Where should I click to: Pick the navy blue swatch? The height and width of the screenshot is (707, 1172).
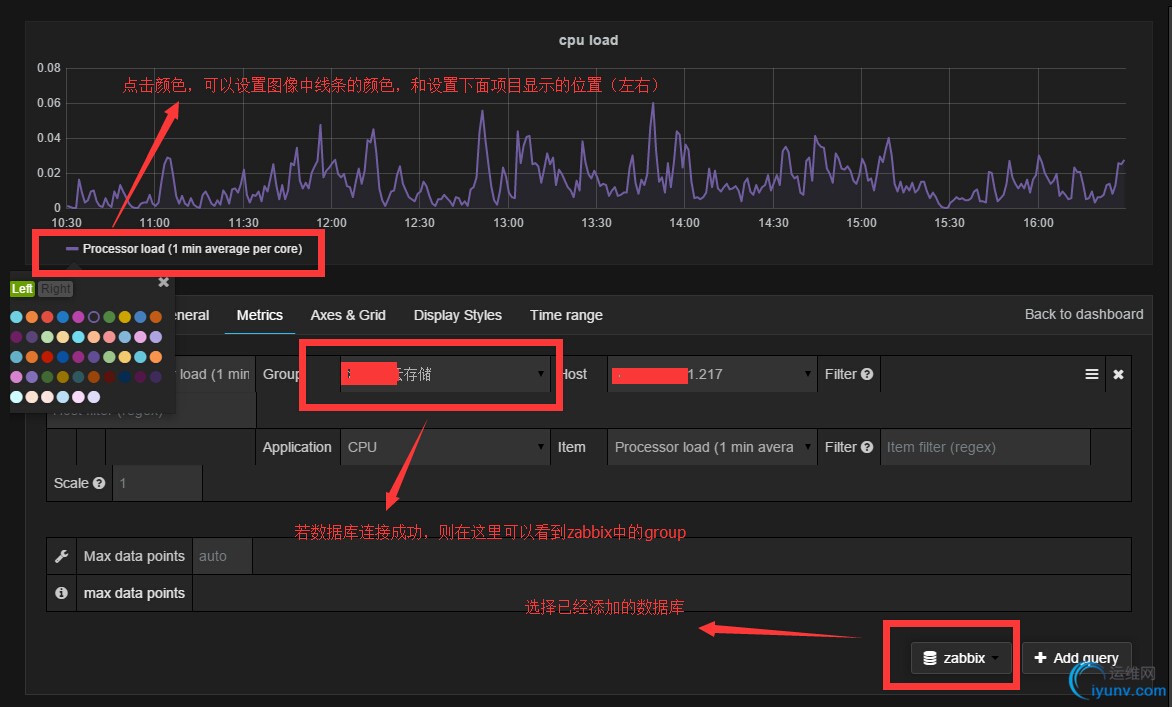[x=125, y=377]
